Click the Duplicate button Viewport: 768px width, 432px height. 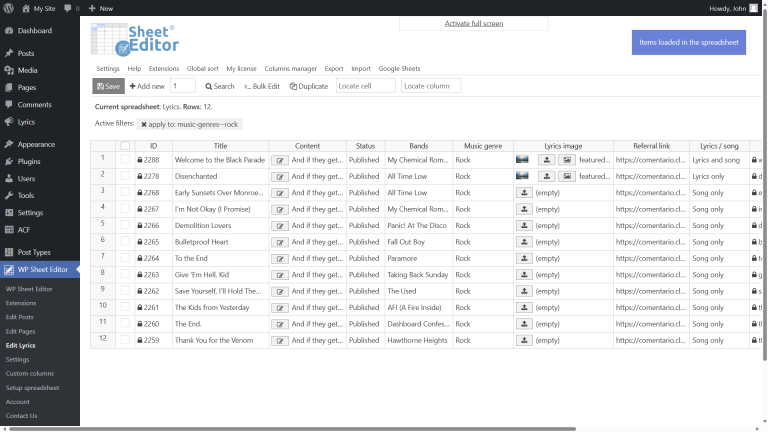(309, 86)
